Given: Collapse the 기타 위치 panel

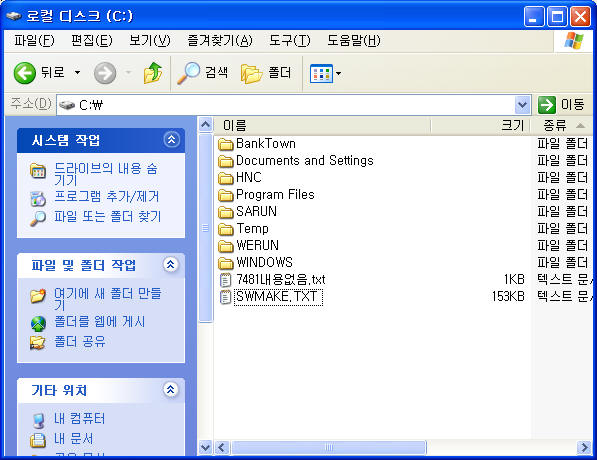Looking at the screenshot, I should point(171,389).
